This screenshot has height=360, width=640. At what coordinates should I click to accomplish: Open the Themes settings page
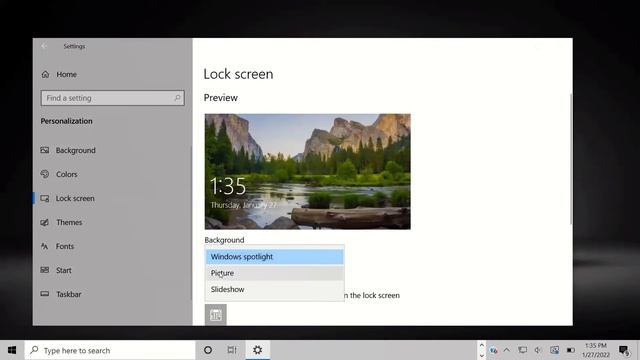click(69, 222)
